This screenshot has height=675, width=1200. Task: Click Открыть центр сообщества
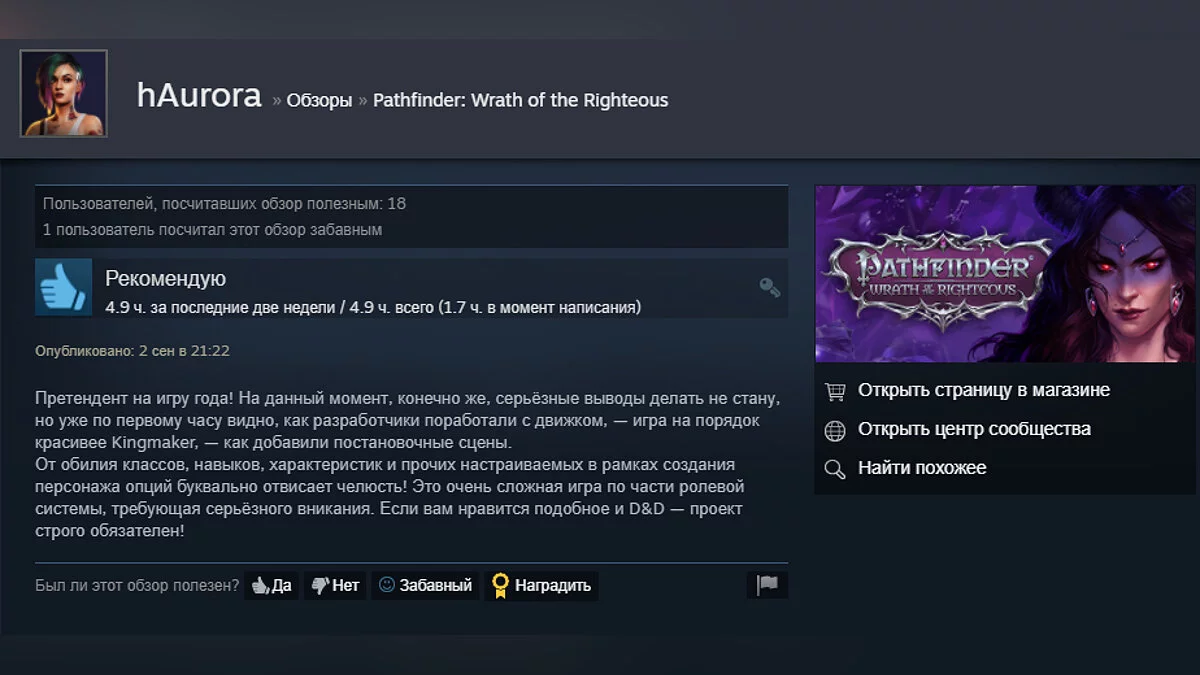[x=974, y=429]
